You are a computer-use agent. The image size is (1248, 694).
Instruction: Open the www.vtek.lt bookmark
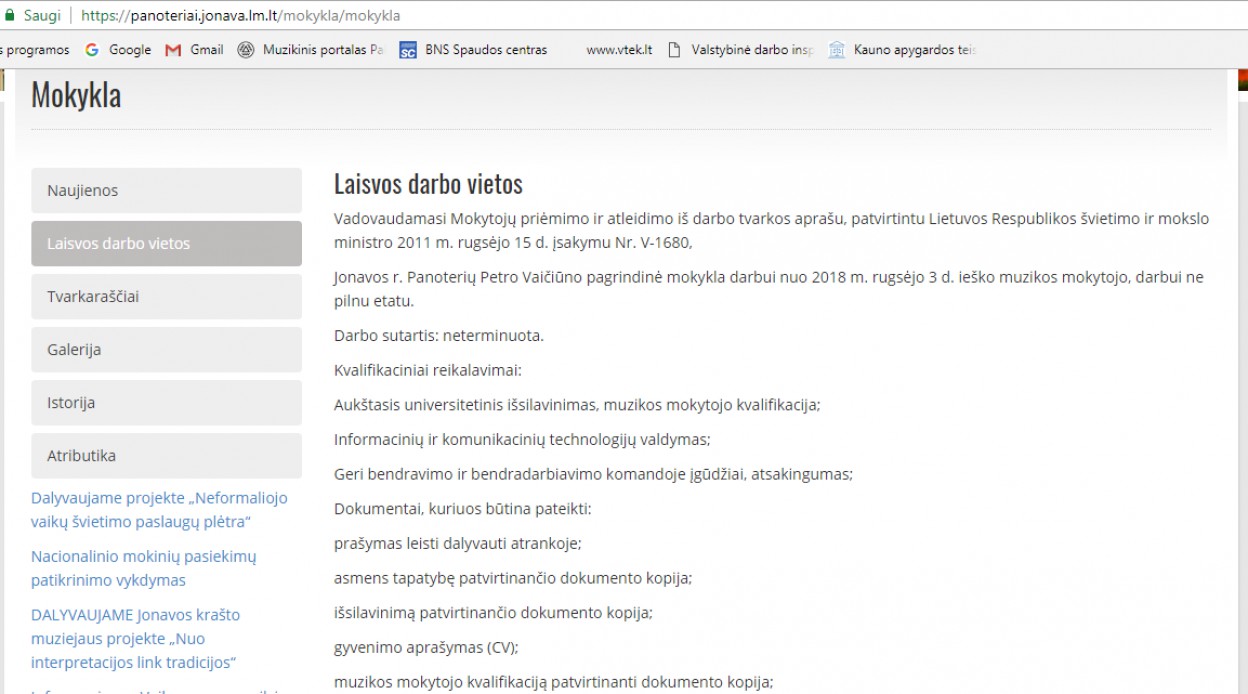point(618,50)
